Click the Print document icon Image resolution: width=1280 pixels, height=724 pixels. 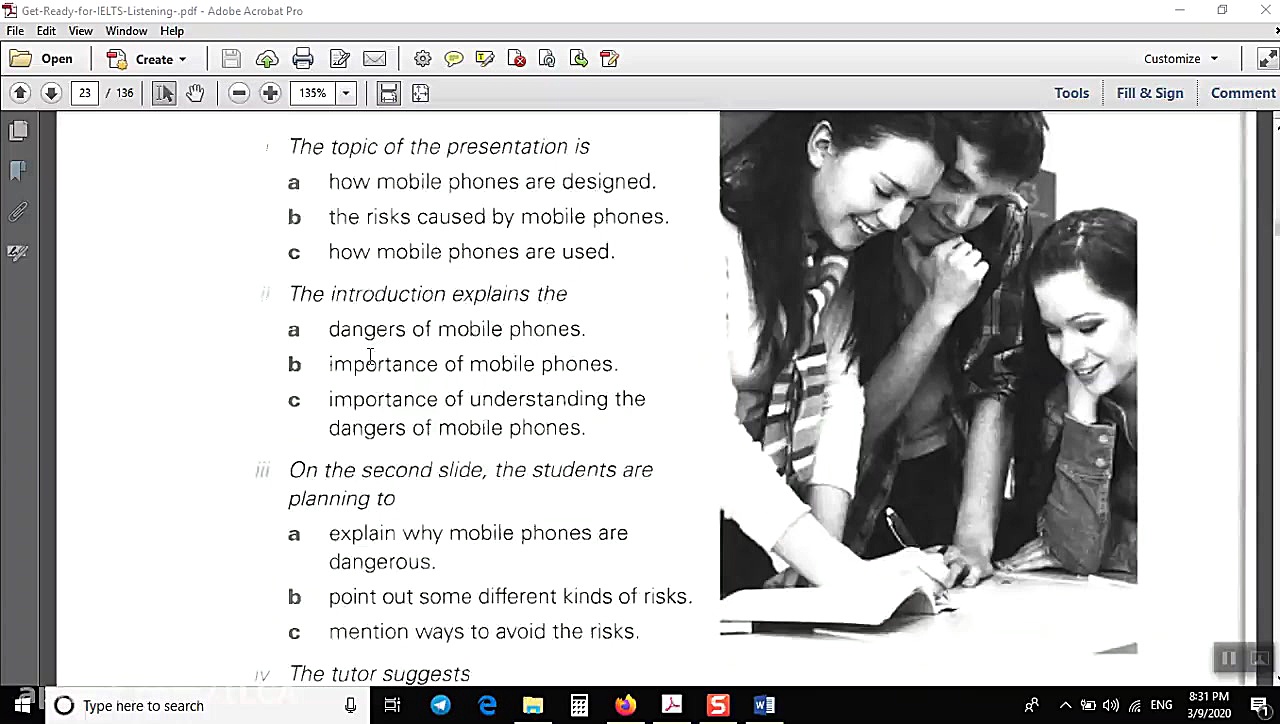point(302,58)
